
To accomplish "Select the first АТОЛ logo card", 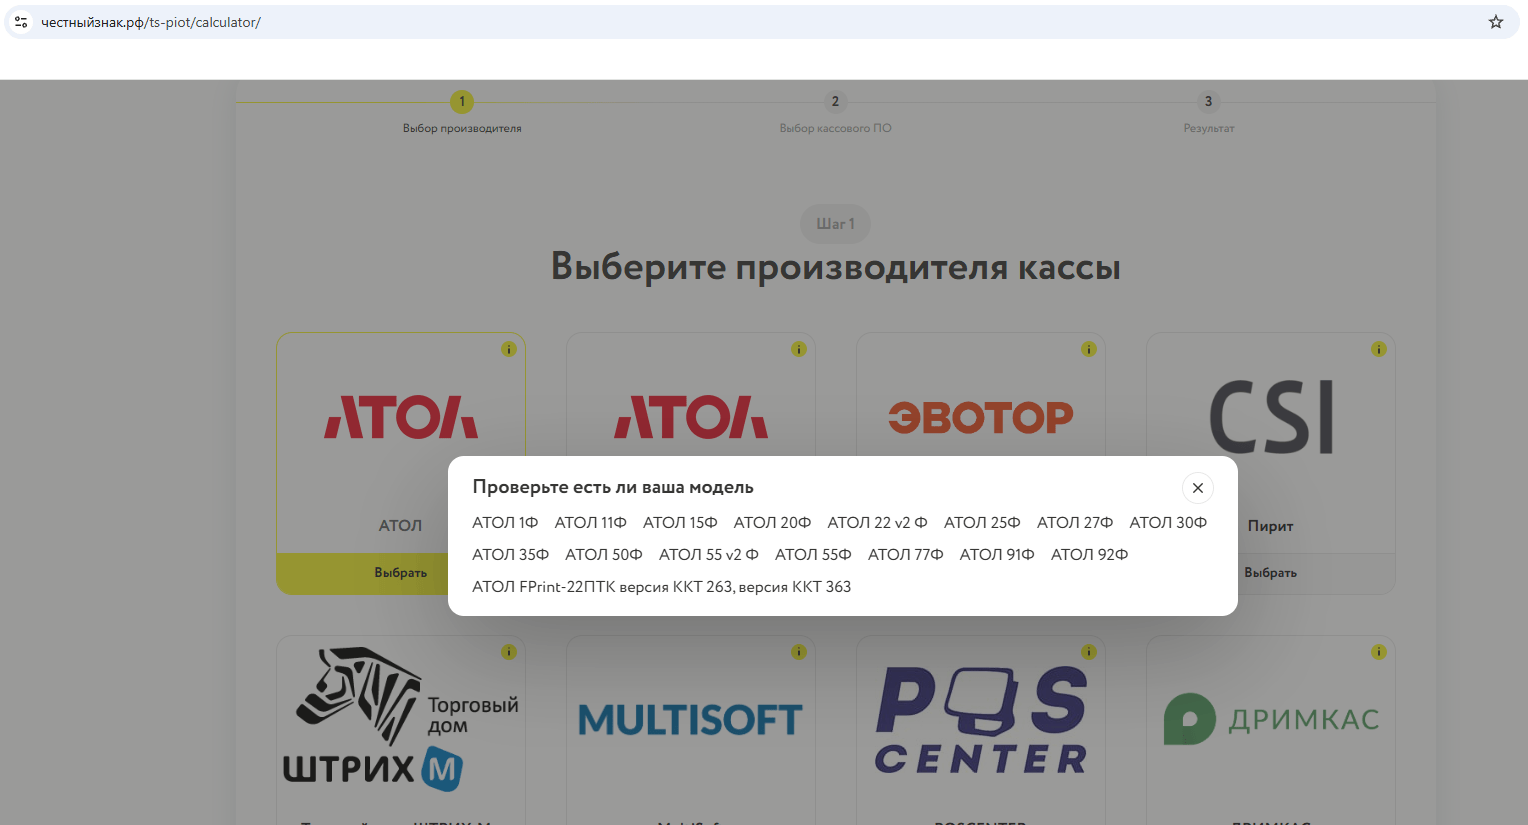I will click(401, 417).
